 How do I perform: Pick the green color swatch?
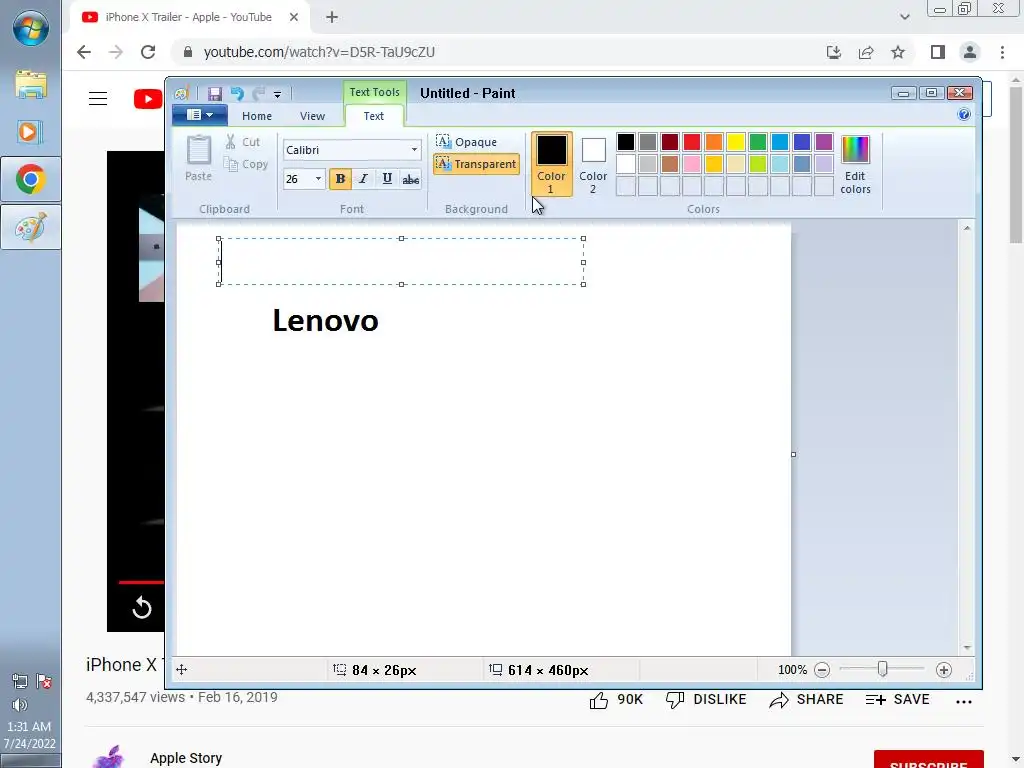(x=758, y=142)
